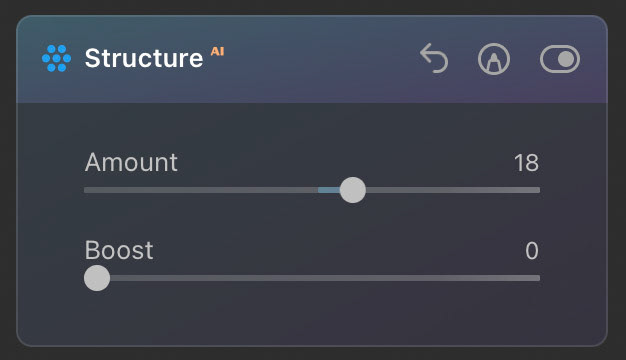Click the Amount track's far right end
The height and width of the screenshot is (360, 626).
point(537,190)
